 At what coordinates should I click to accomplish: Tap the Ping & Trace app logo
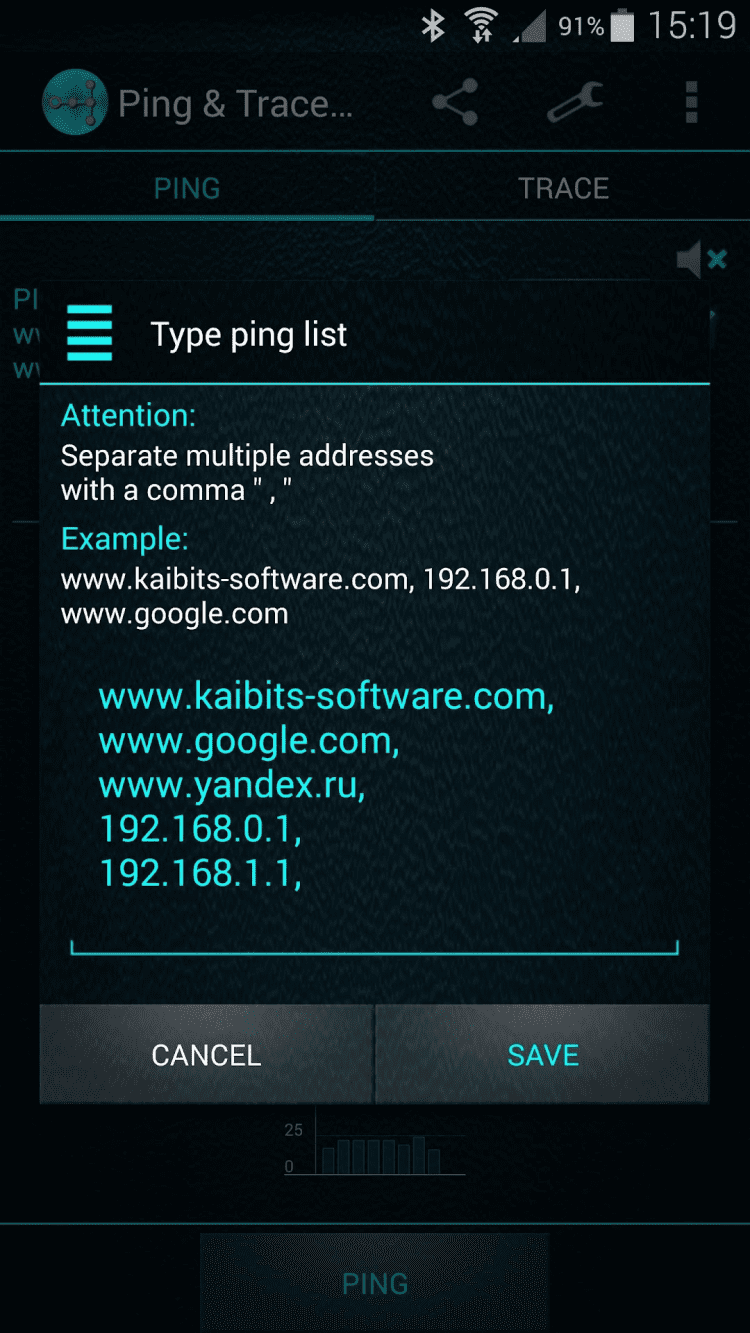click(75, 102)
